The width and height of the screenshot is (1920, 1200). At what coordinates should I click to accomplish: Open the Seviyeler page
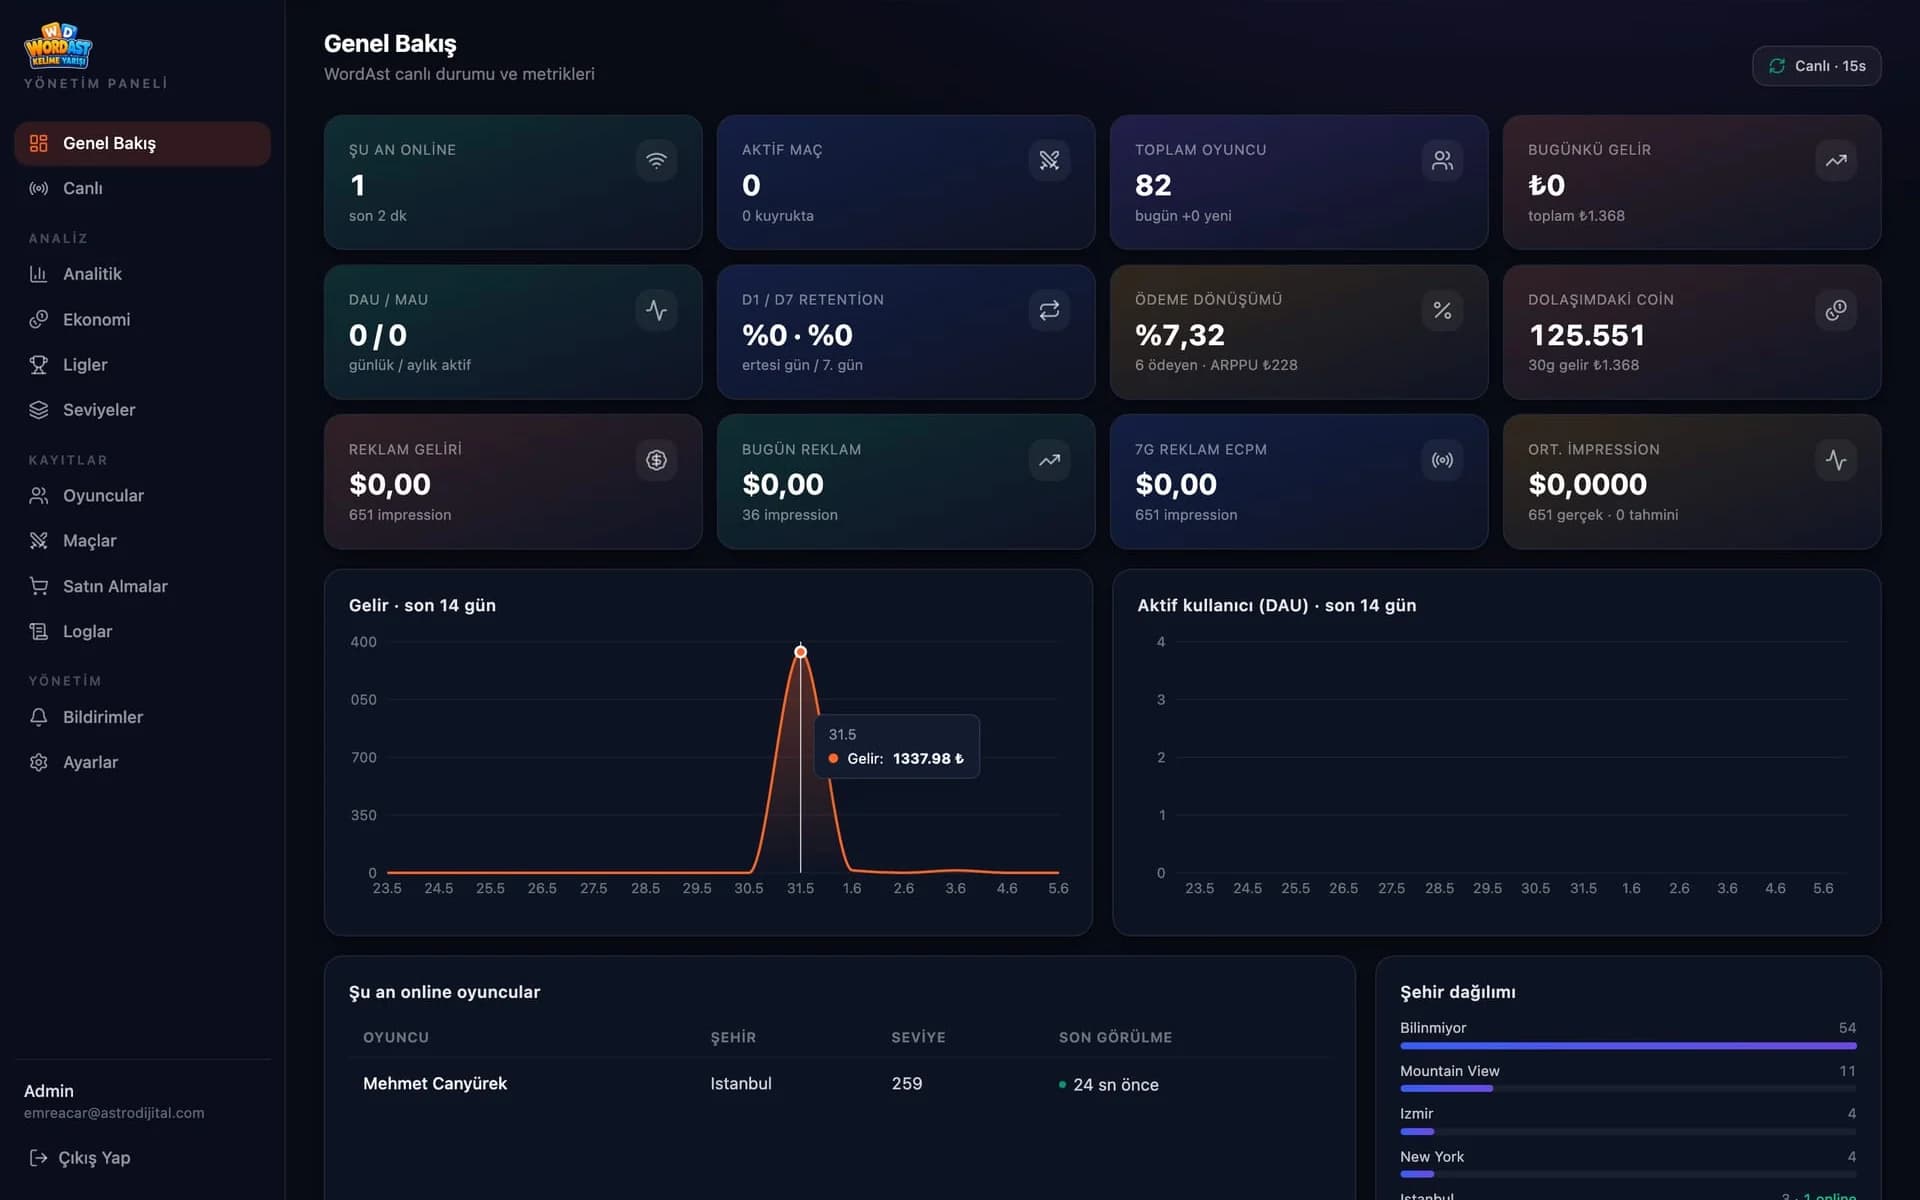[x=142, y=410]
